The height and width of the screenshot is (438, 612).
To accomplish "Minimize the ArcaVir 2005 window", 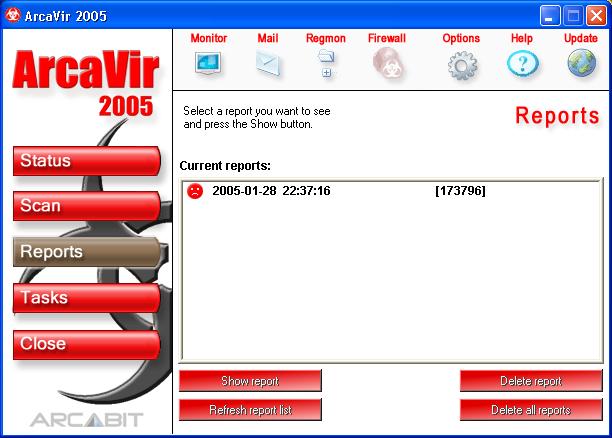I will coord(550,16).
